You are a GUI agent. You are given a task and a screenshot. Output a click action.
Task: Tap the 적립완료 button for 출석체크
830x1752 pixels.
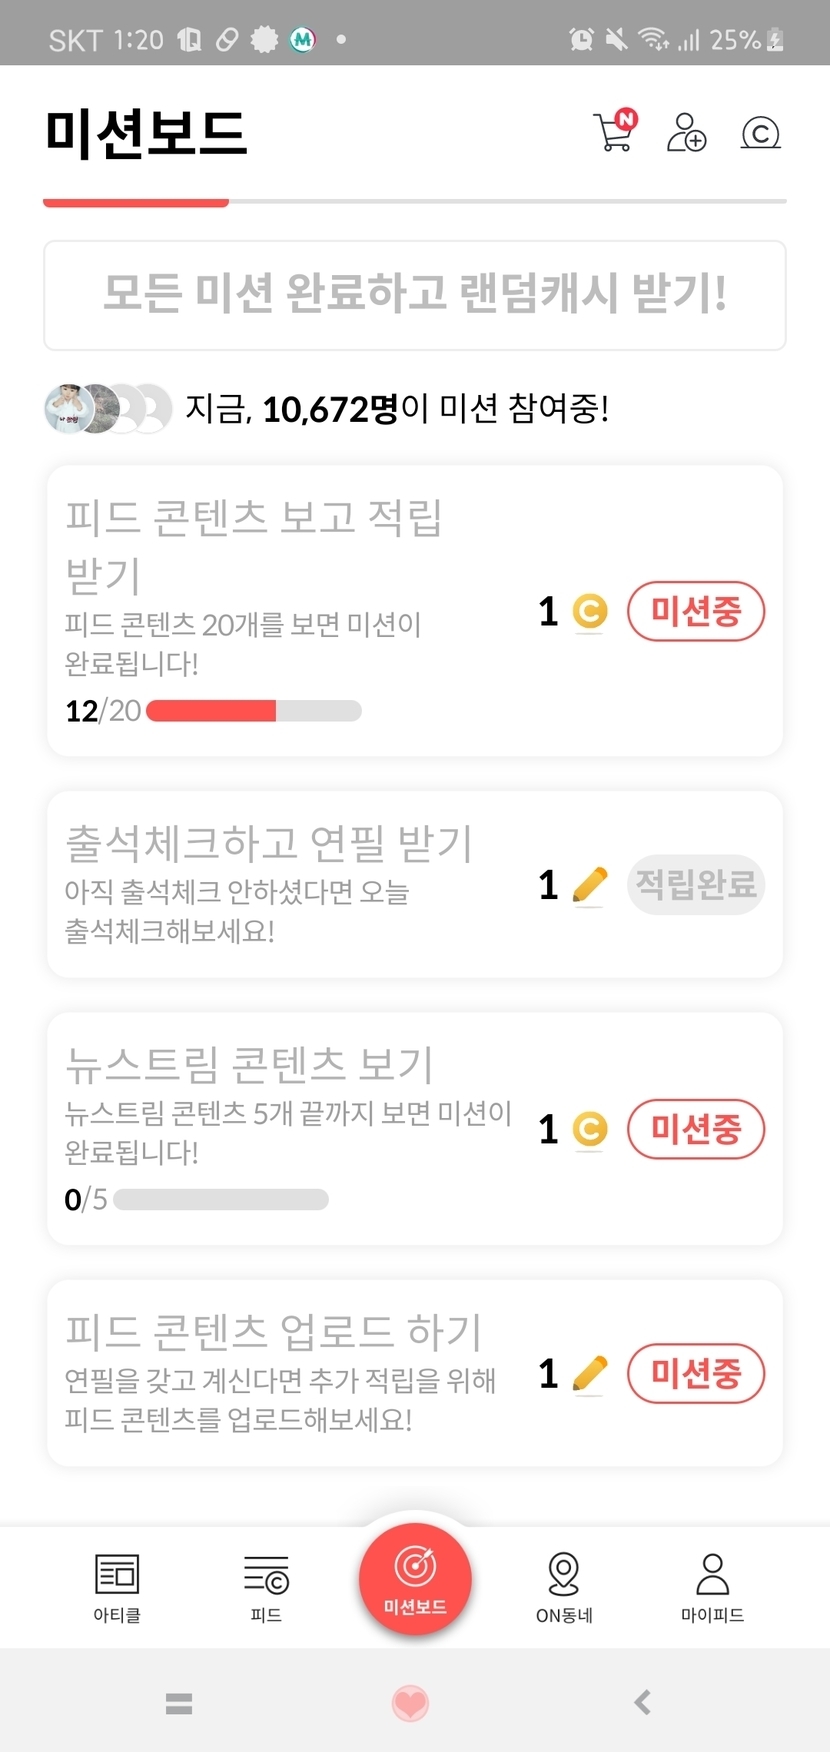pos(696,885)
